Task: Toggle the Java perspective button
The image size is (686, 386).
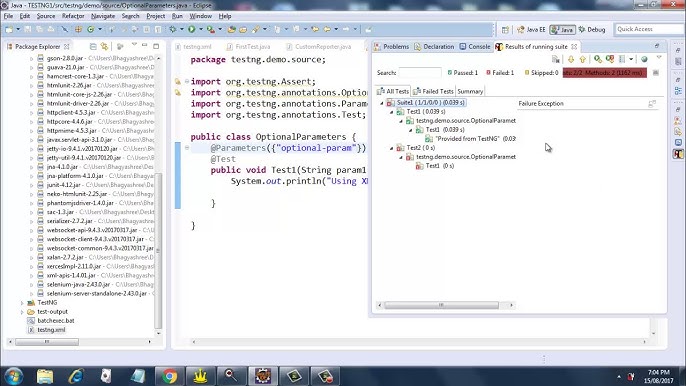Action: click(x=562, y=29)
